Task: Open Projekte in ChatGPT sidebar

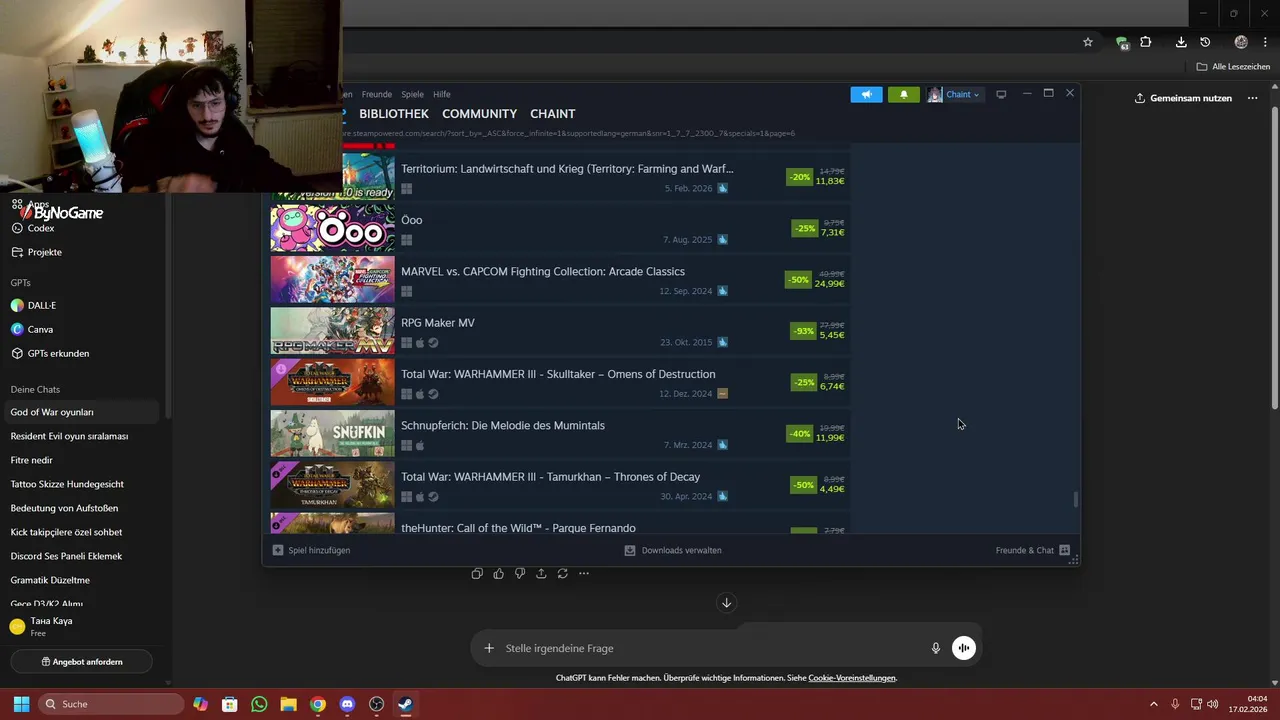Action: [x=44, y=252]
